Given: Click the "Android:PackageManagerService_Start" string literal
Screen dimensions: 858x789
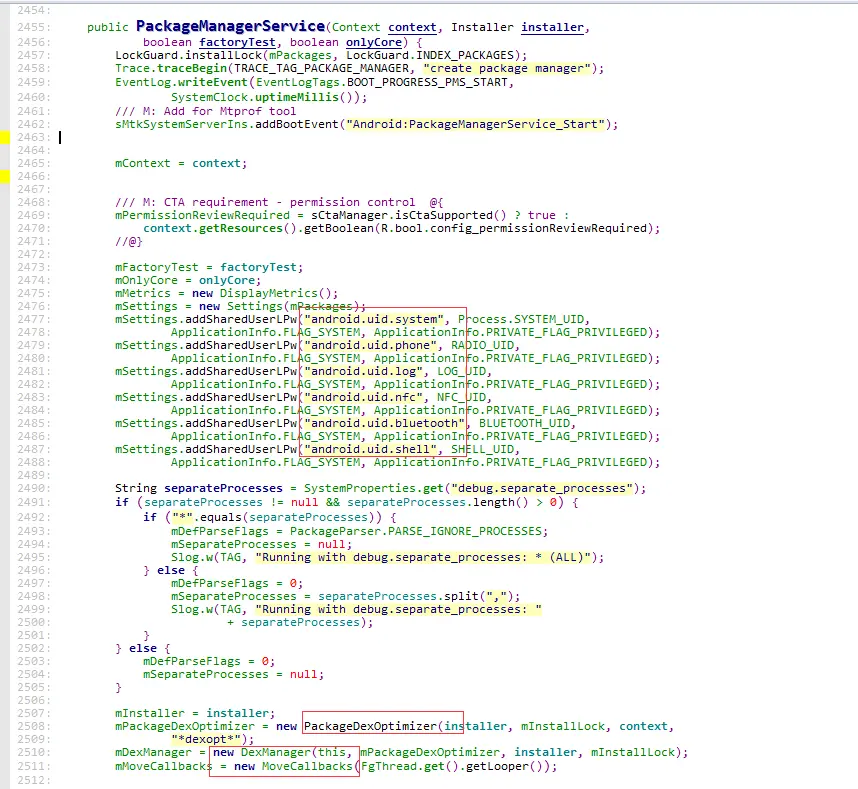Looking at the screenshot, I should [475, 124].
